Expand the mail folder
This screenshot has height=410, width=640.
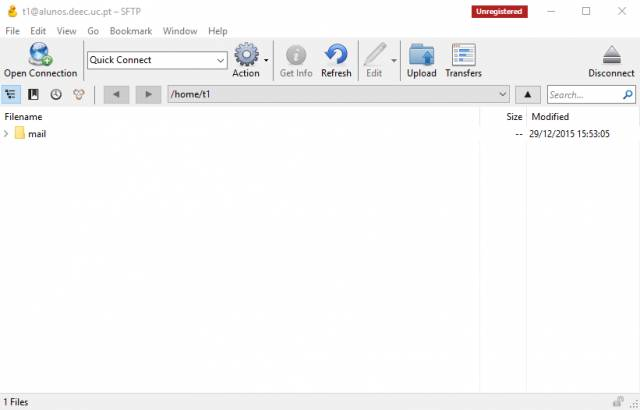[6, 134]
